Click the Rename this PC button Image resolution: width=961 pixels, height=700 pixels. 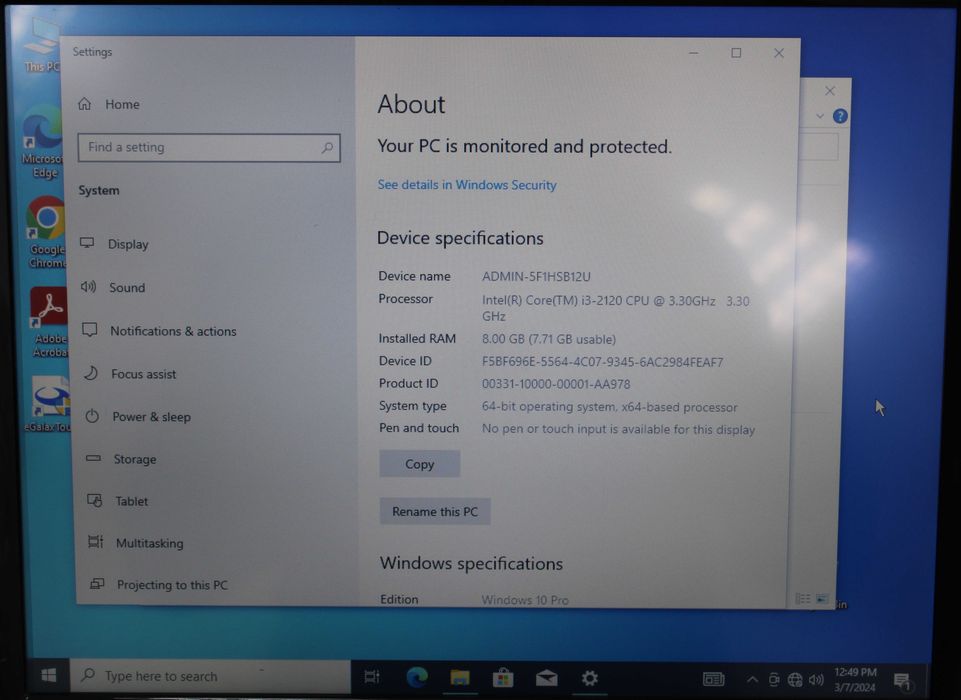pos(435,511)
